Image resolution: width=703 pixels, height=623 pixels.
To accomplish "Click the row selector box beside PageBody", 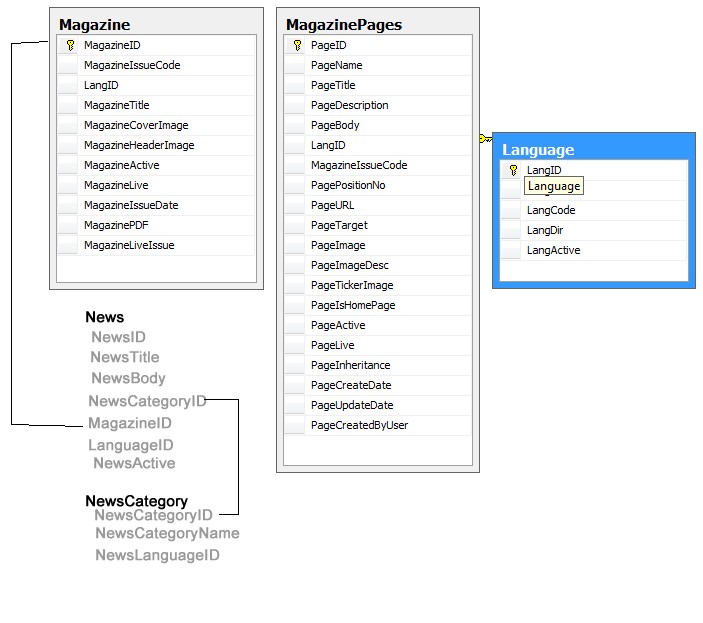I will click(x=295, y=125).
